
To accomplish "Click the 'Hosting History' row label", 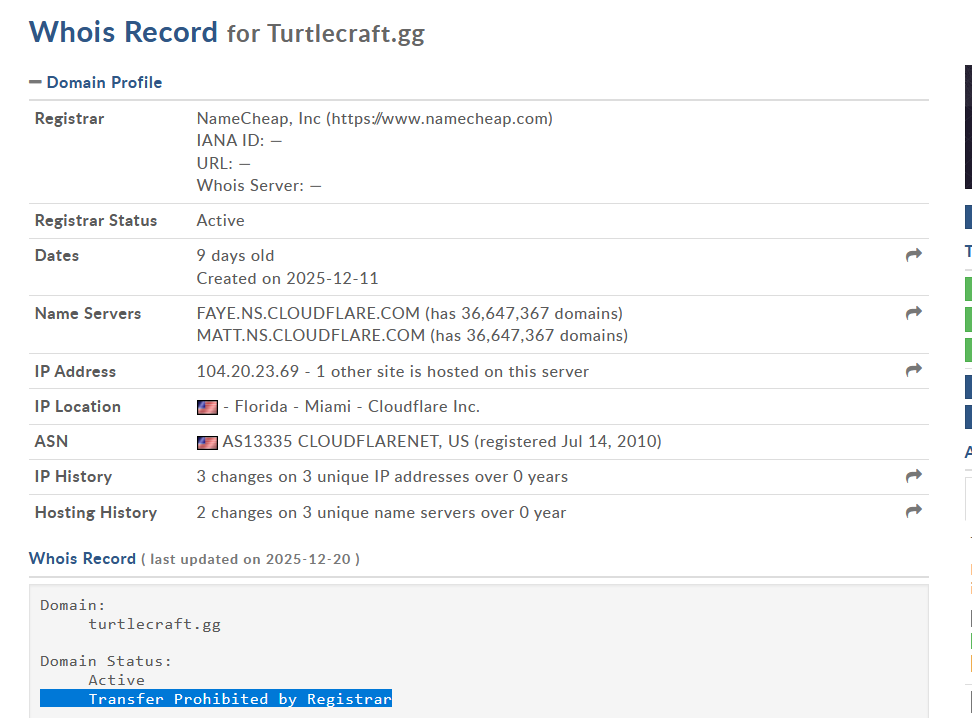I will [96, 513].
